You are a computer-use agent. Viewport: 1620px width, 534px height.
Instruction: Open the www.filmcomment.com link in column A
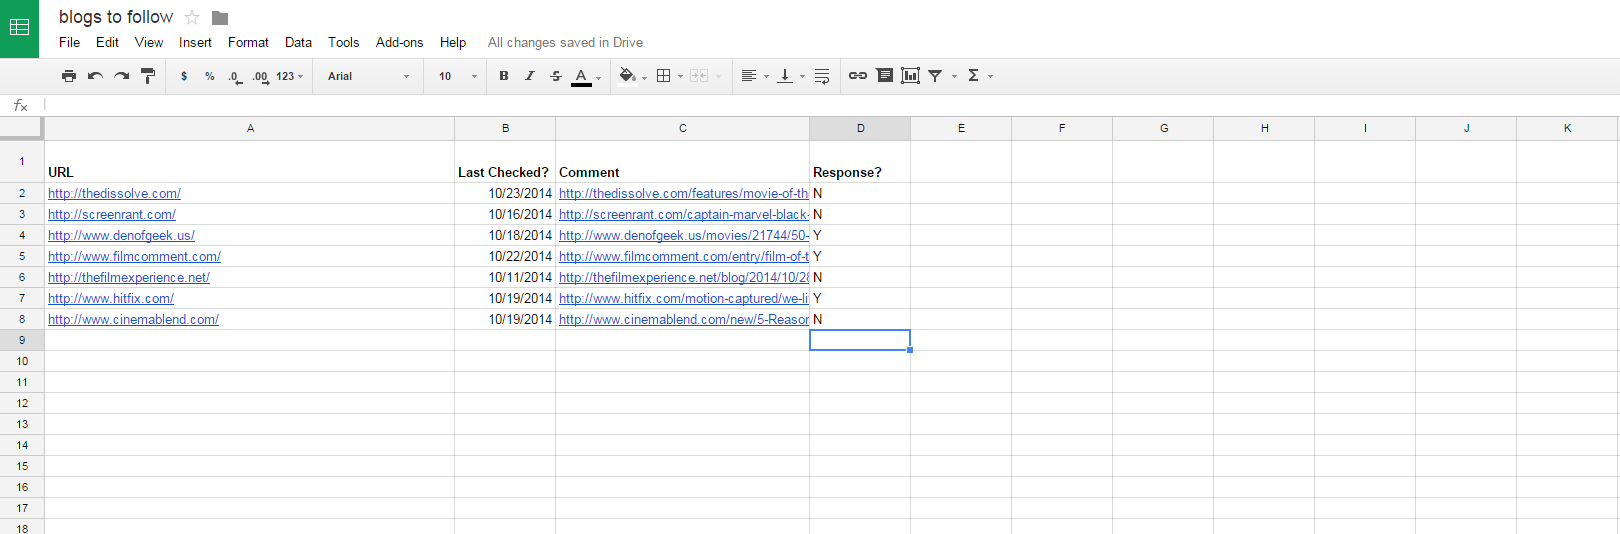click(134, 256)
